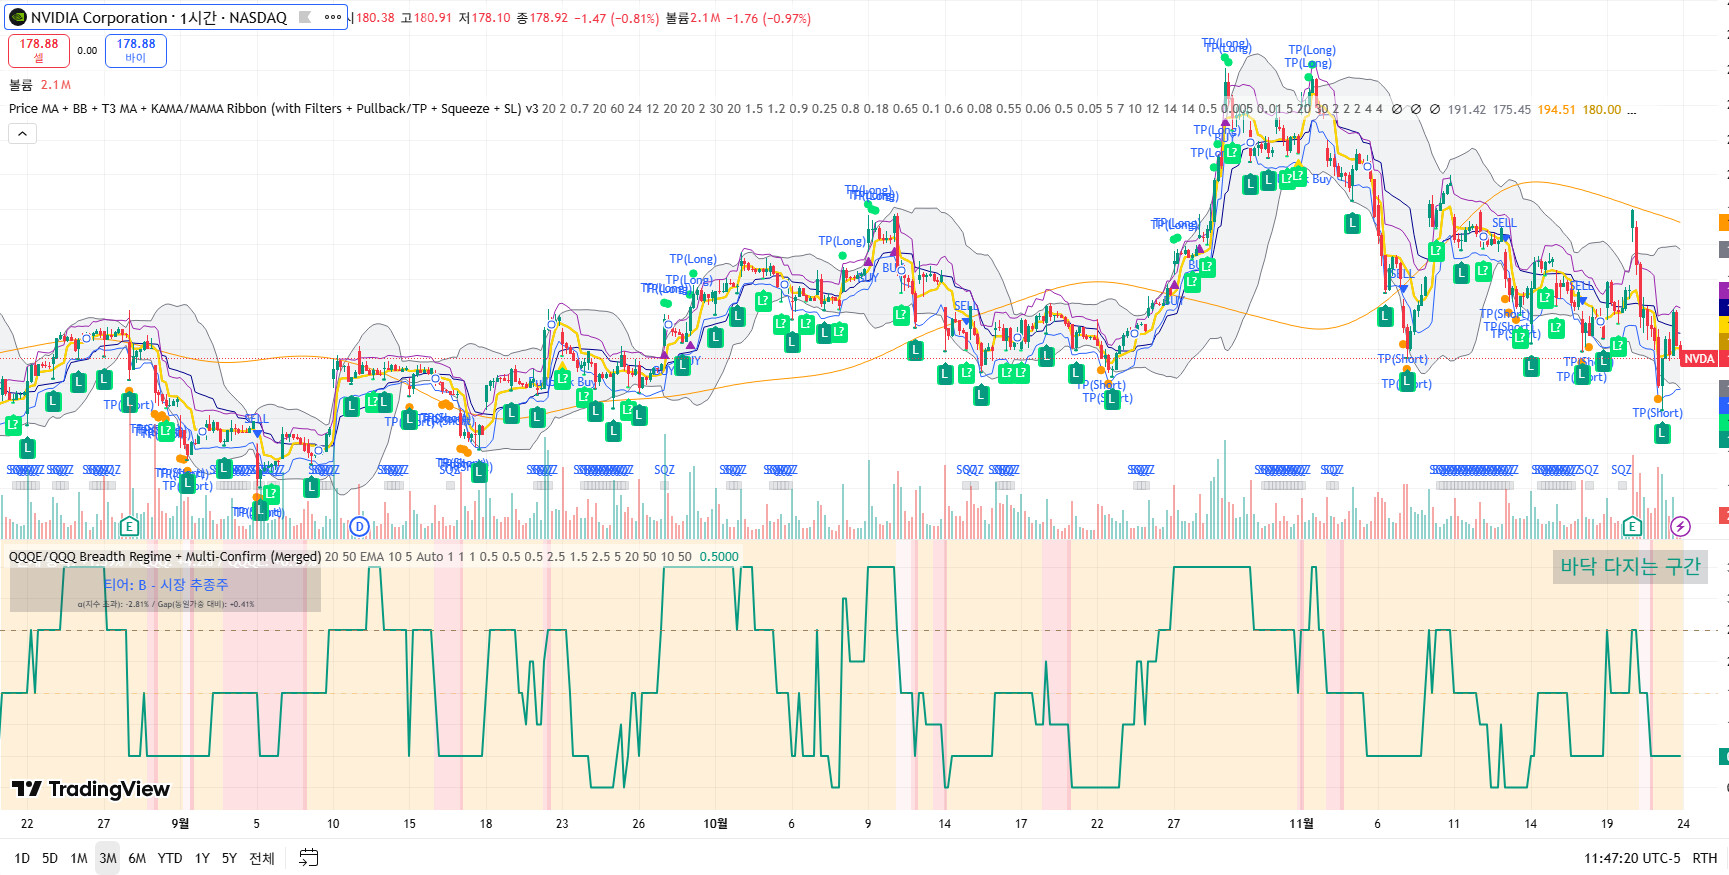Screen dimensions: 1729x875
Task: Select the 1M time range
Action: pos(79,858)
